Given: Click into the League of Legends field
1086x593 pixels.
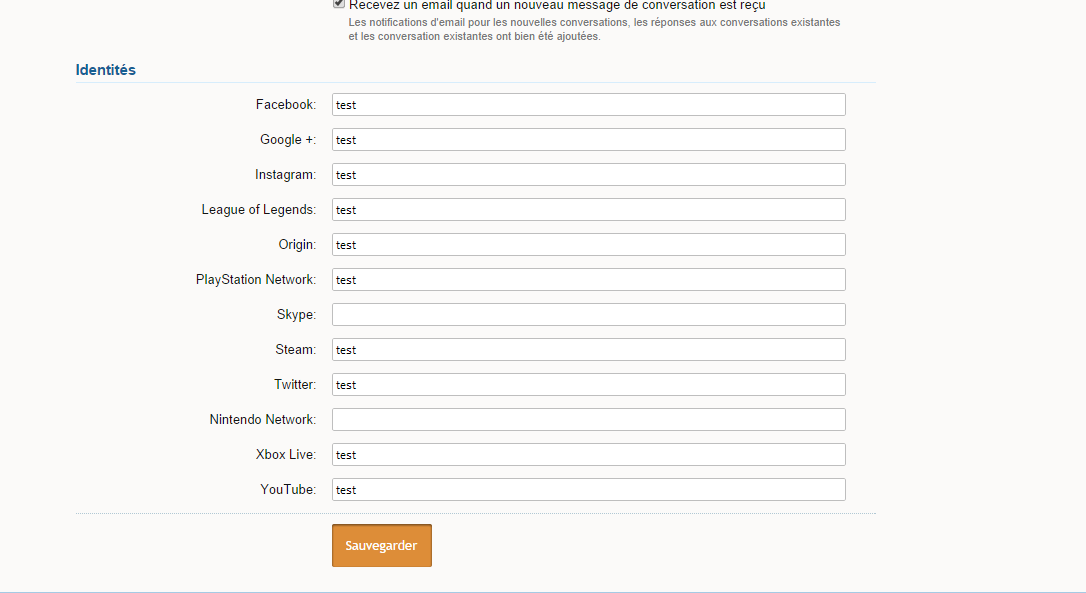Looking at the screenshot, I should coord(589,209).
